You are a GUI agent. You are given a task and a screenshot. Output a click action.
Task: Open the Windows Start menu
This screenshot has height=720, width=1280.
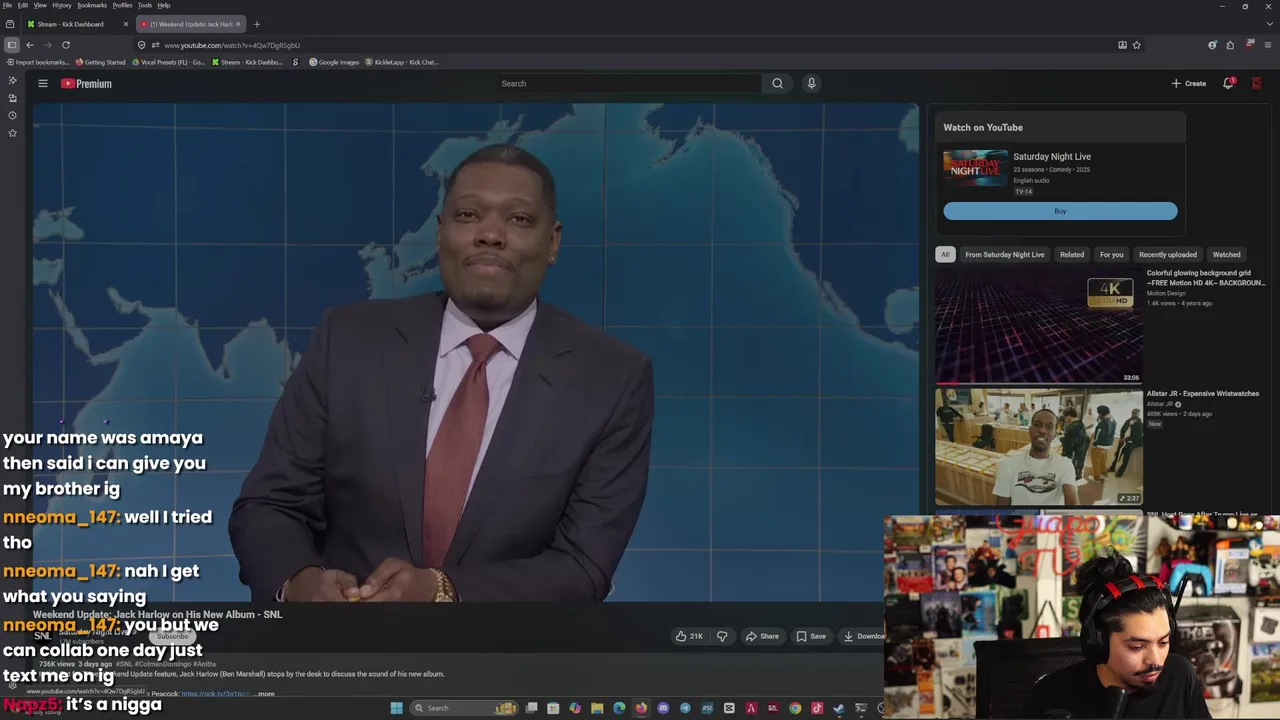coord(397,708)
